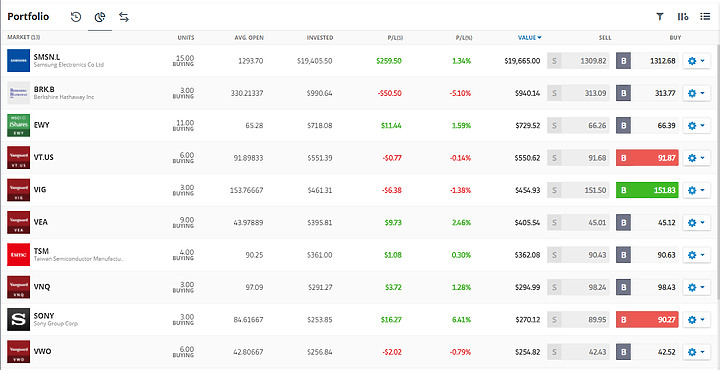Viewport: 720px width, 370px height.
Task: Click SONY profit percentage 6.41%
Action: pos(461,320)
